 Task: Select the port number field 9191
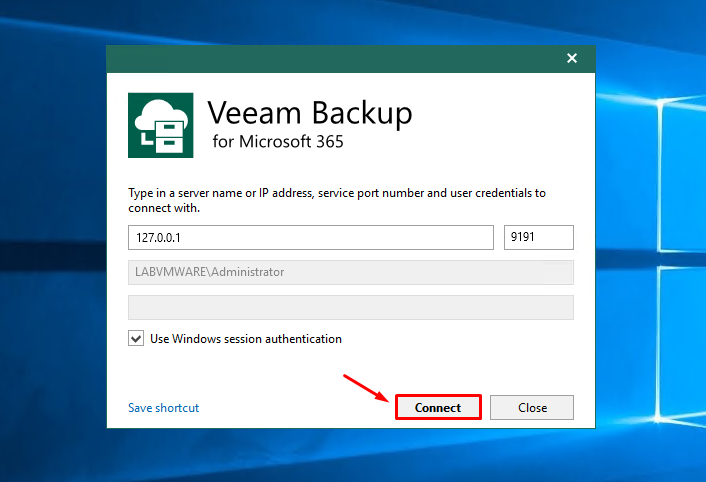point(539,237)
